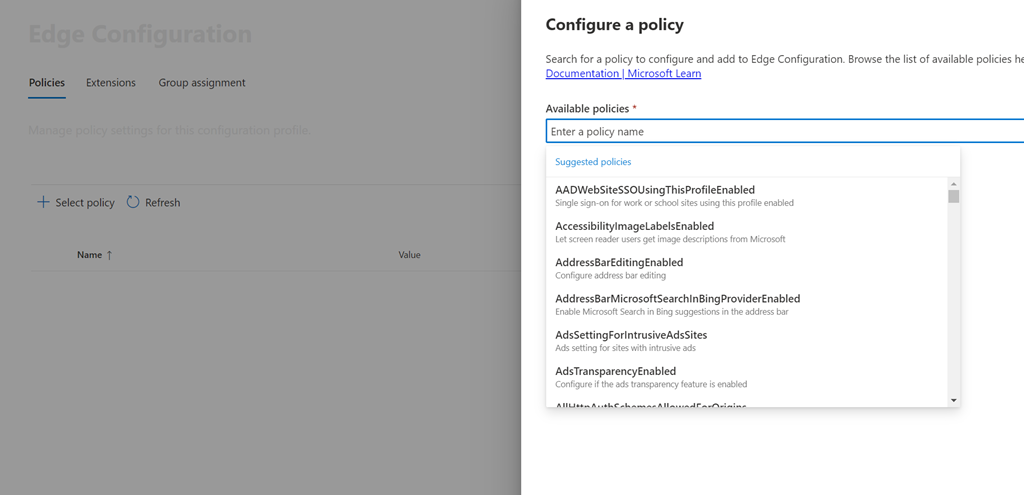Click the circular Refresh icon
Viewport: 1024px width, 495px height.
point(133,202)
